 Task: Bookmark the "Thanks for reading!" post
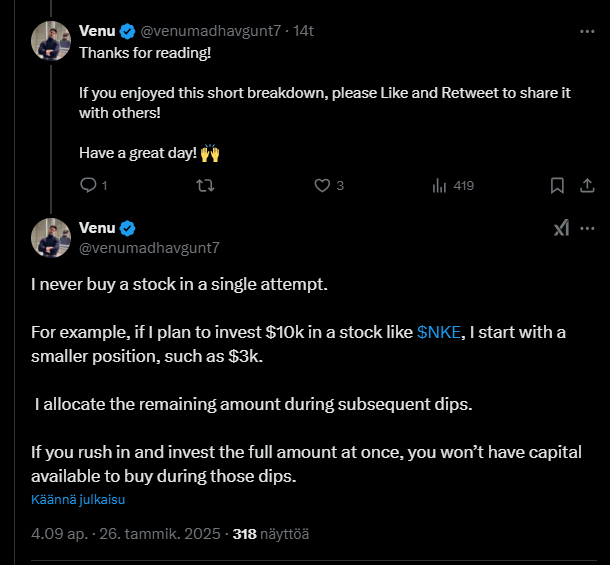(557, 185)
